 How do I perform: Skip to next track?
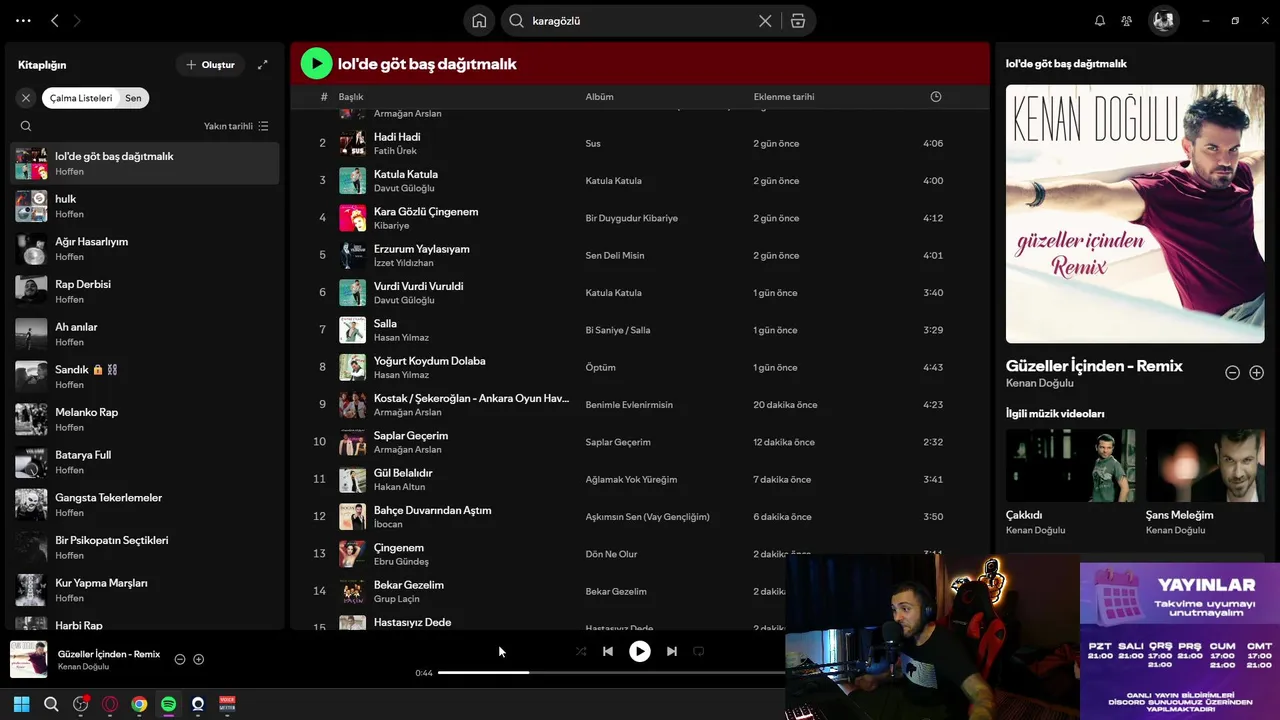pos(672,651)
